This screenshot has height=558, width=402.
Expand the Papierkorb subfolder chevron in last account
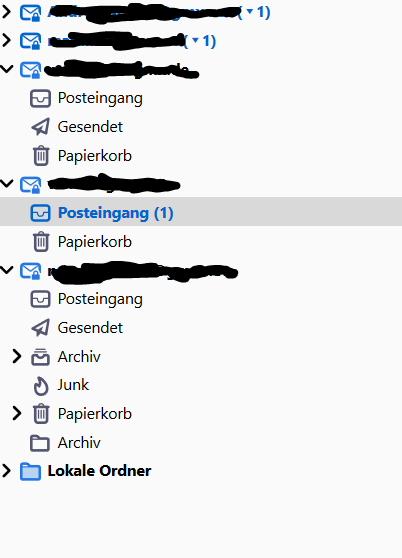coord(16,414)
